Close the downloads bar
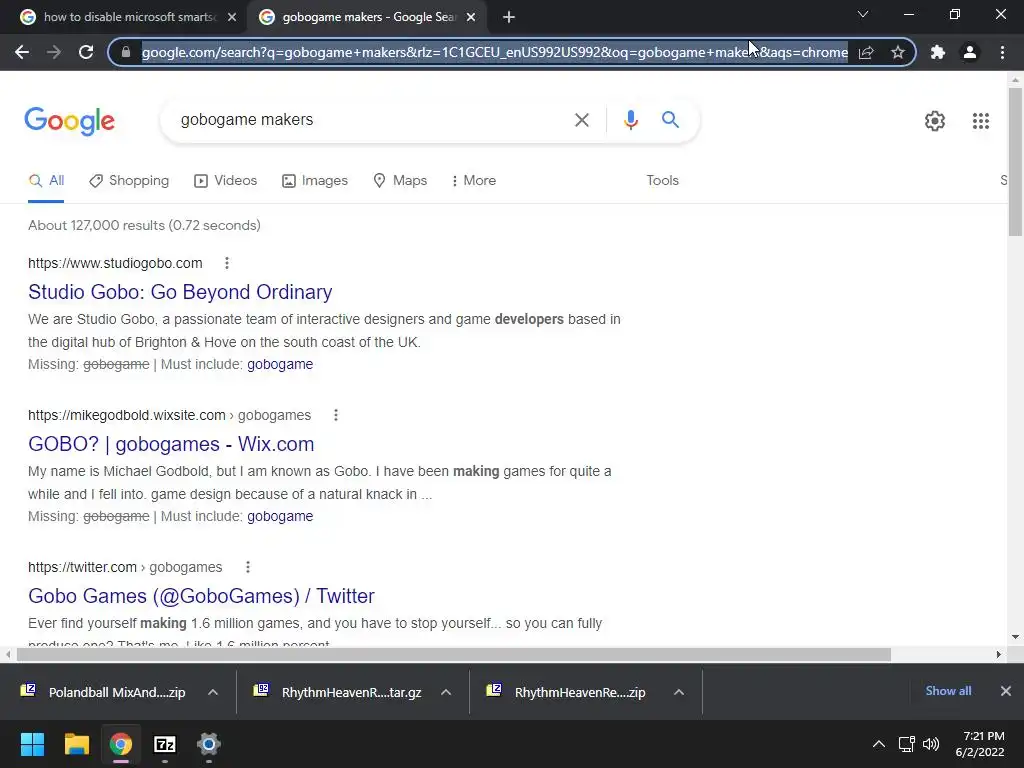The width and height of the screenshot is (1024, 768). pyautogui.click(x=1006, y=691)
